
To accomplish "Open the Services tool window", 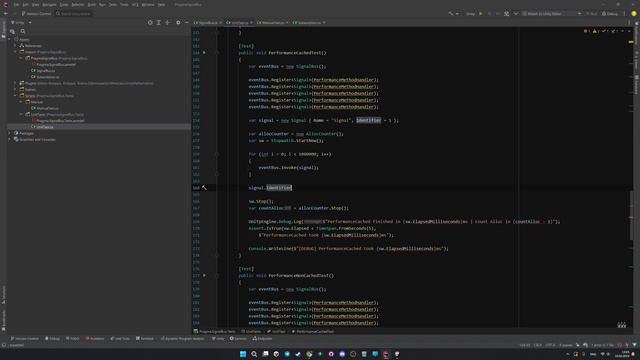I will click(x=238, y=339).
